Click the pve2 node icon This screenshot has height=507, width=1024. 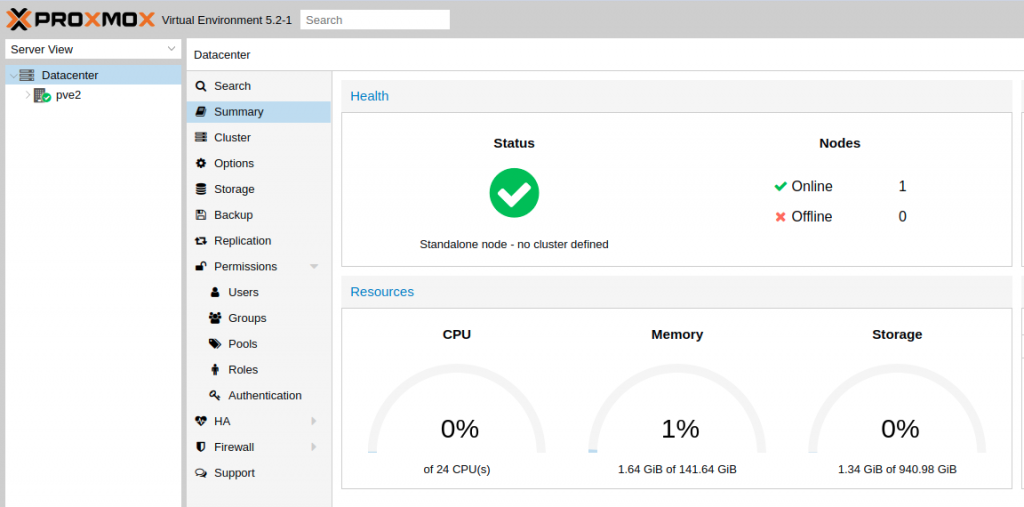pyautogui.click(x=42, y=95)
